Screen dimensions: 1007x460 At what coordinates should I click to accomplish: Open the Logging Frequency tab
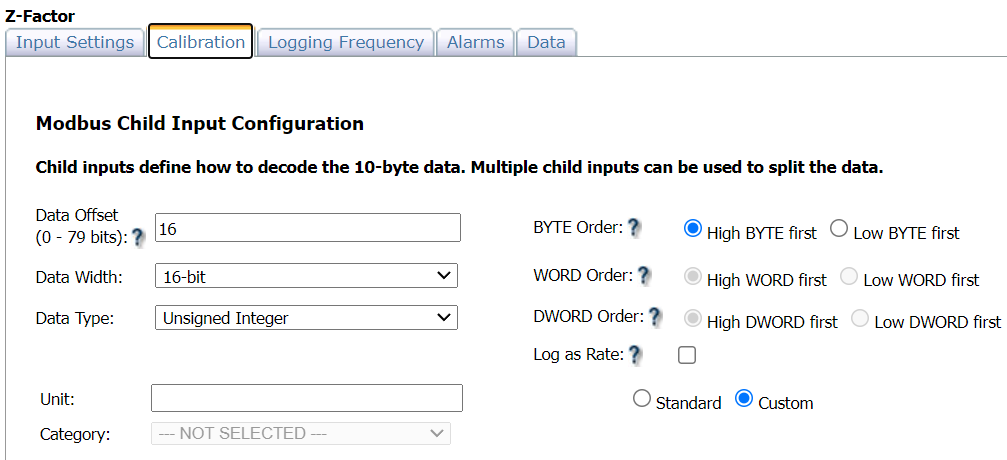[346, 42]
